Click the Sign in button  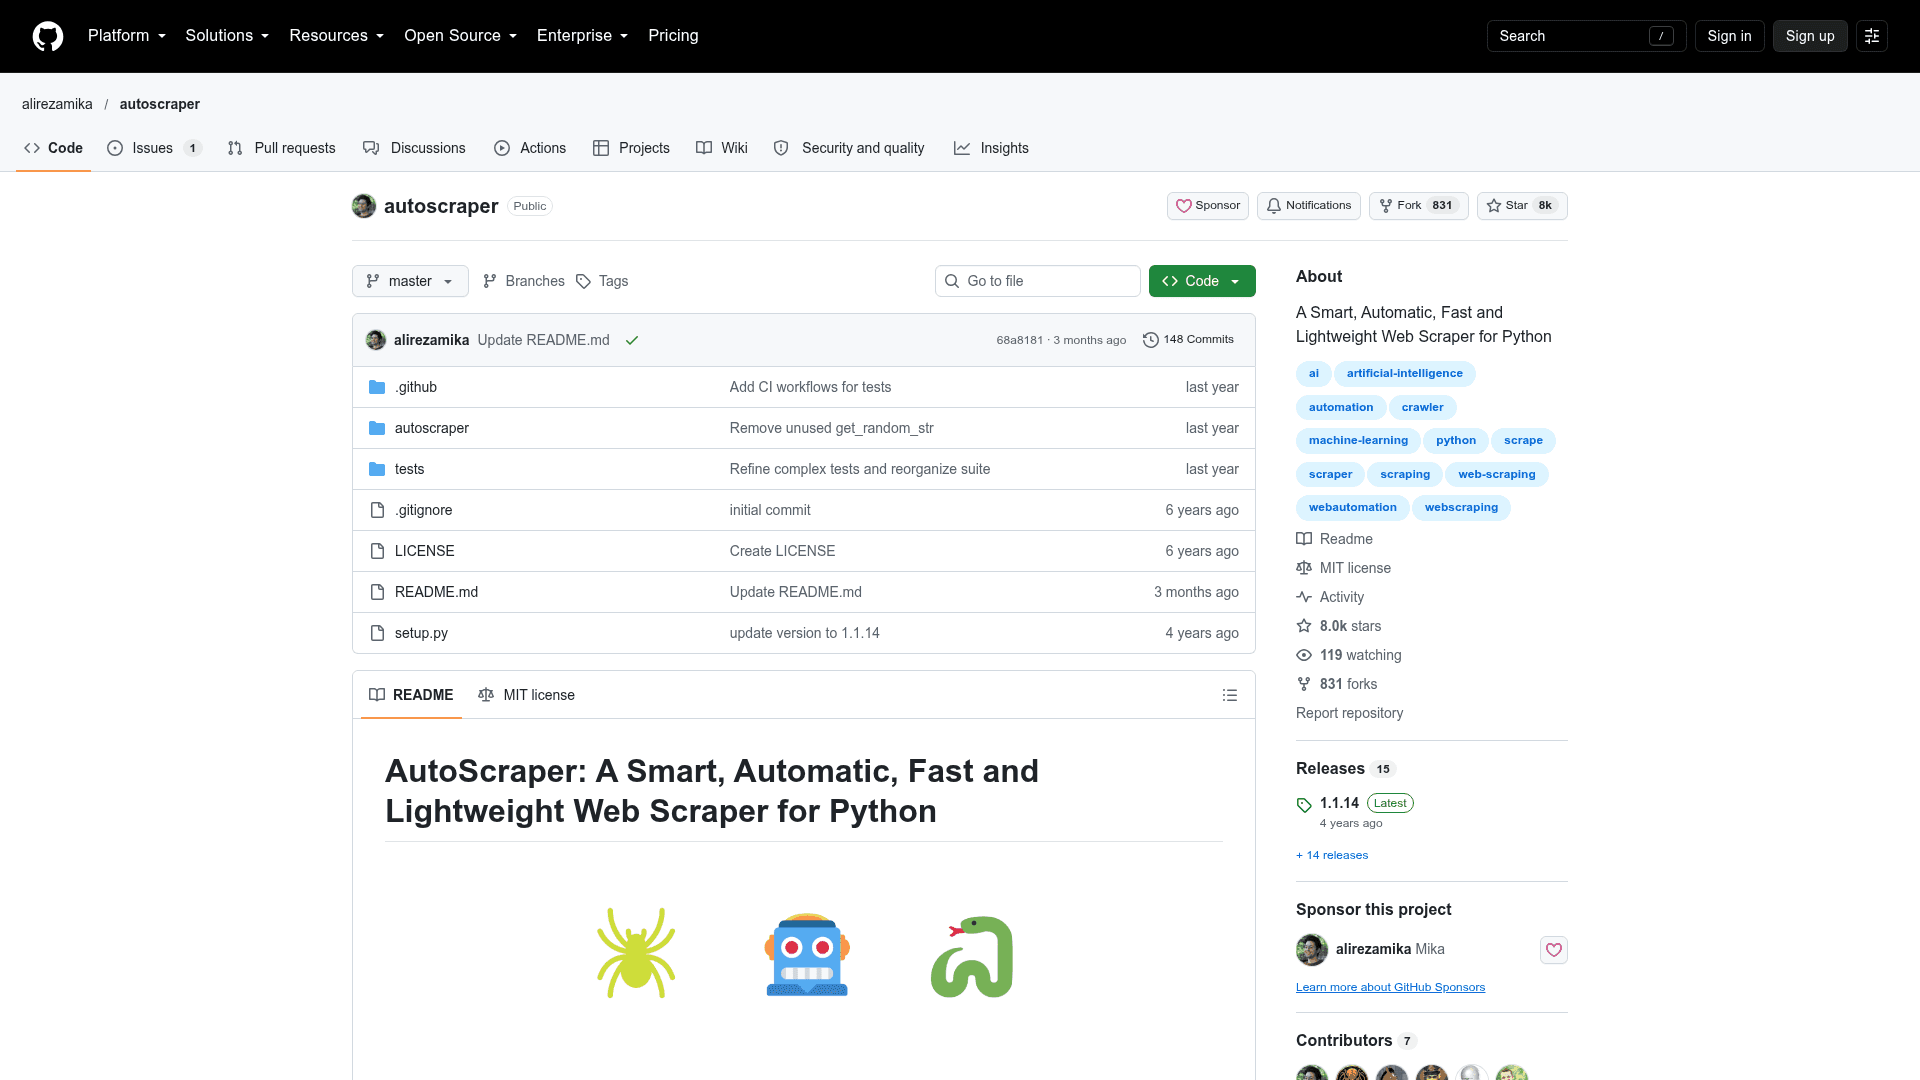[x=1730, y=36]
